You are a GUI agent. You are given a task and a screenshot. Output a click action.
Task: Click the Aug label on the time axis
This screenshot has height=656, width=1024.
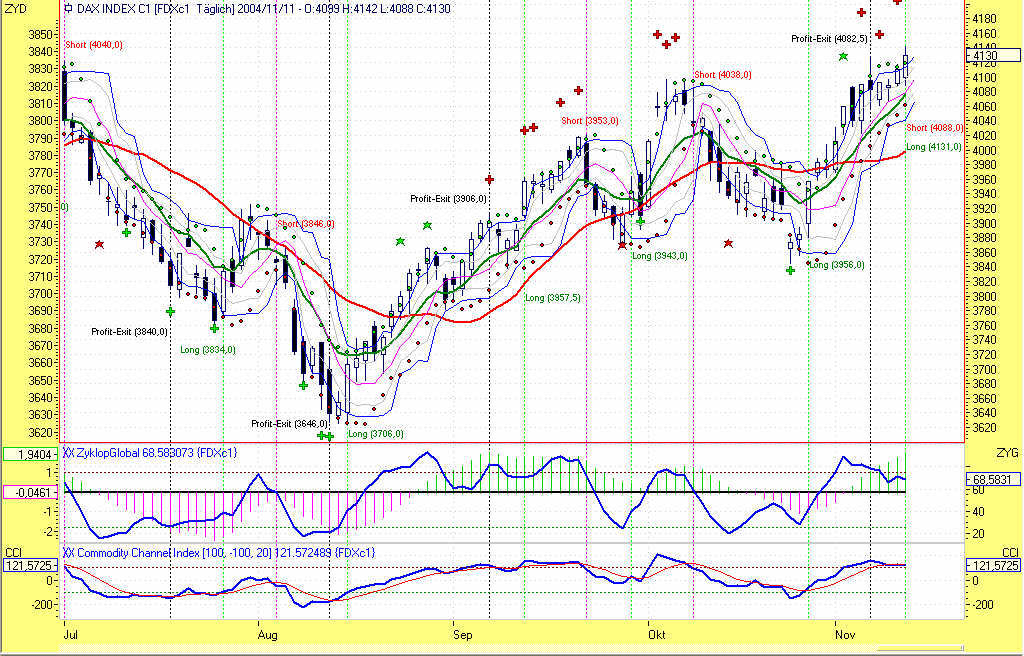tap(268, 635)
